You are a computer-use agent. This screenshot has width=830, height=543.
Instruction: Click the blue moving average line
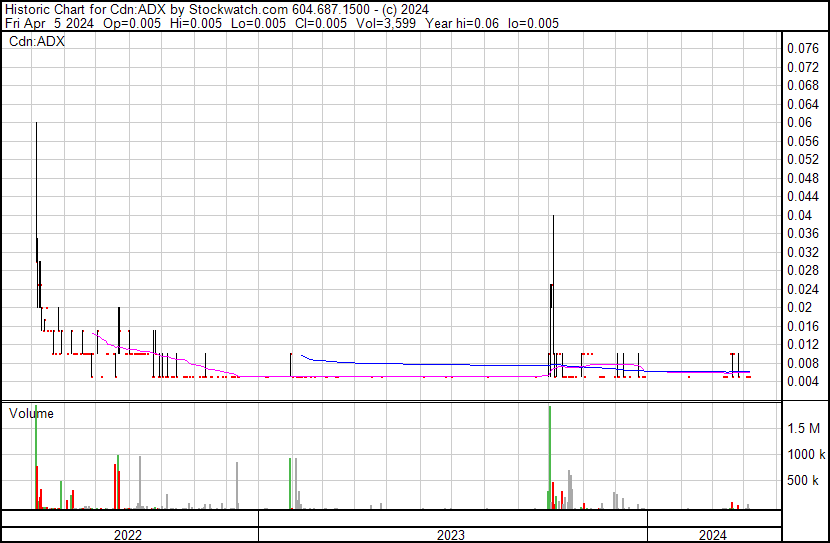[400, 363]
